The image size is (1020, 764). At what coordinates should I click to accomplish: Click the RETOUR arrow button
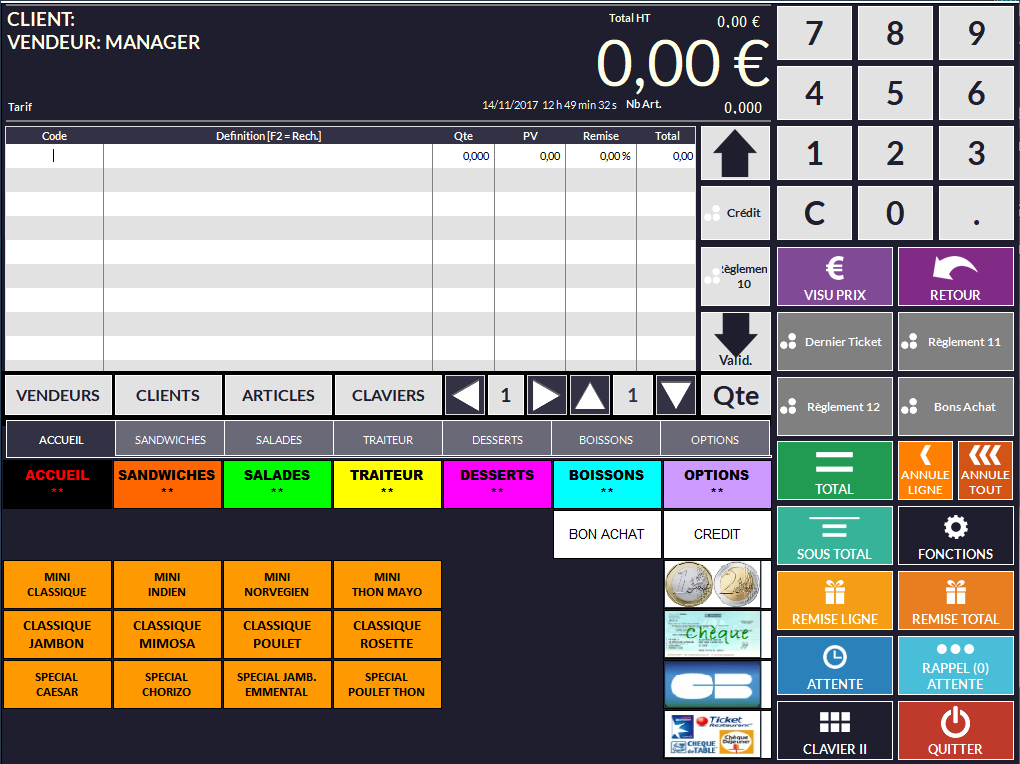coord(955,276)
